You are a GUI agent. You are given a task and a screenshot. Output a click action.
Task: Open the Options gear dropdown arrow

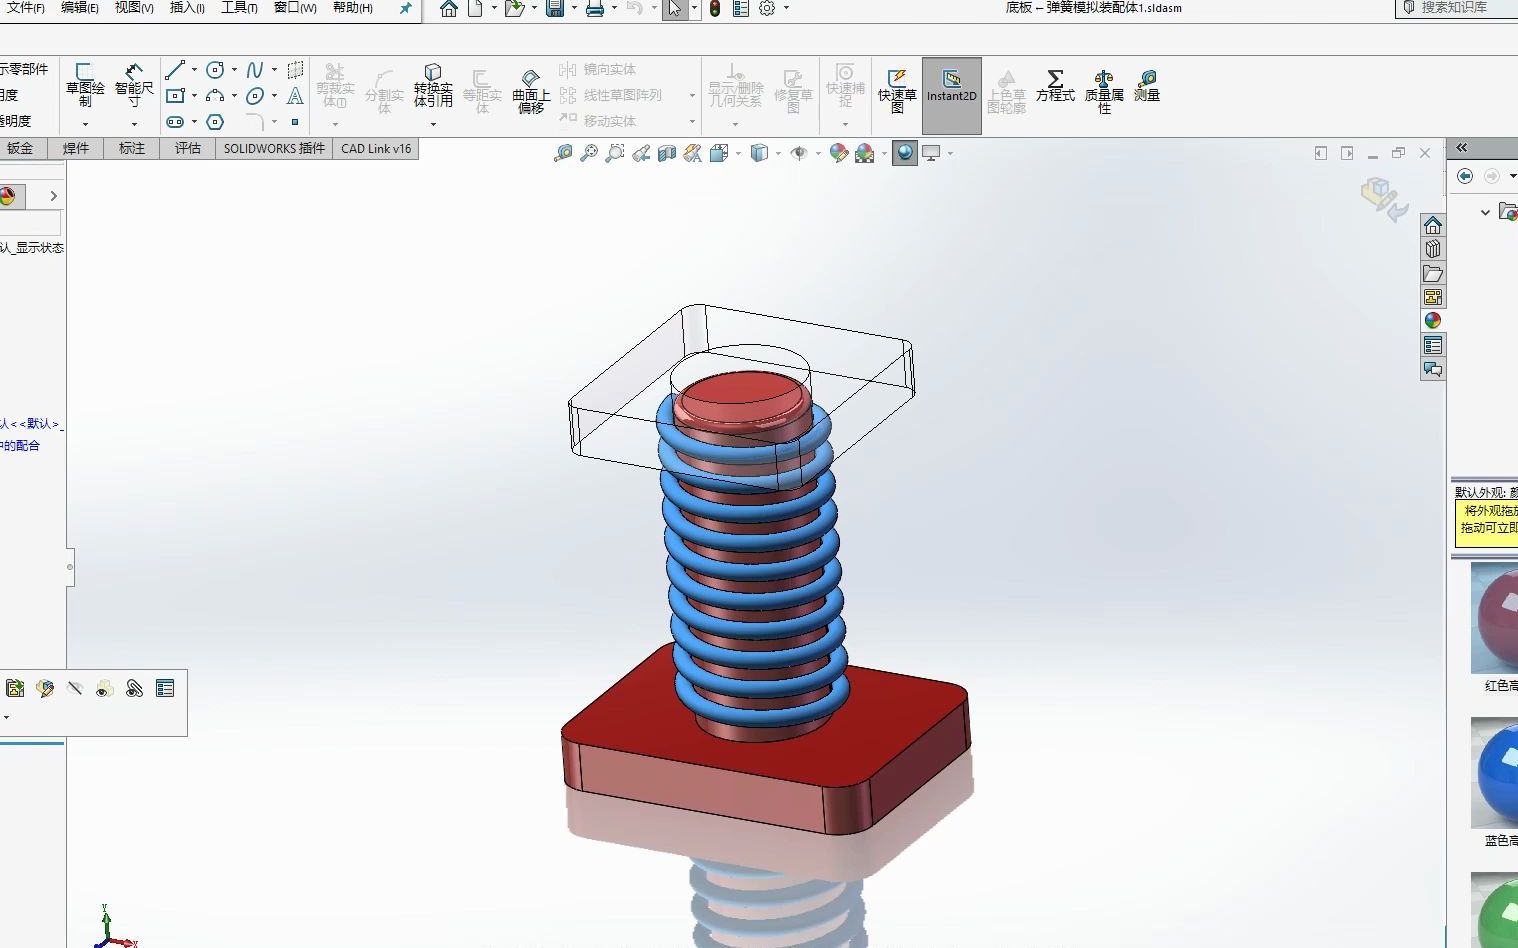(786, 8)
